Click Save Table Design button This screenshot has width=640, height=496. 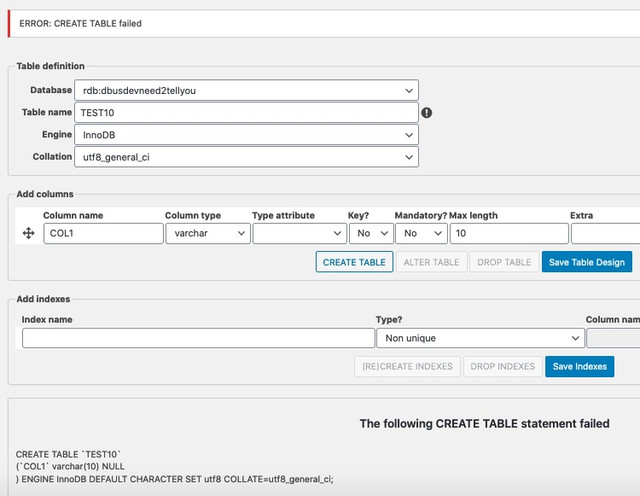click(x=587, y=262)
